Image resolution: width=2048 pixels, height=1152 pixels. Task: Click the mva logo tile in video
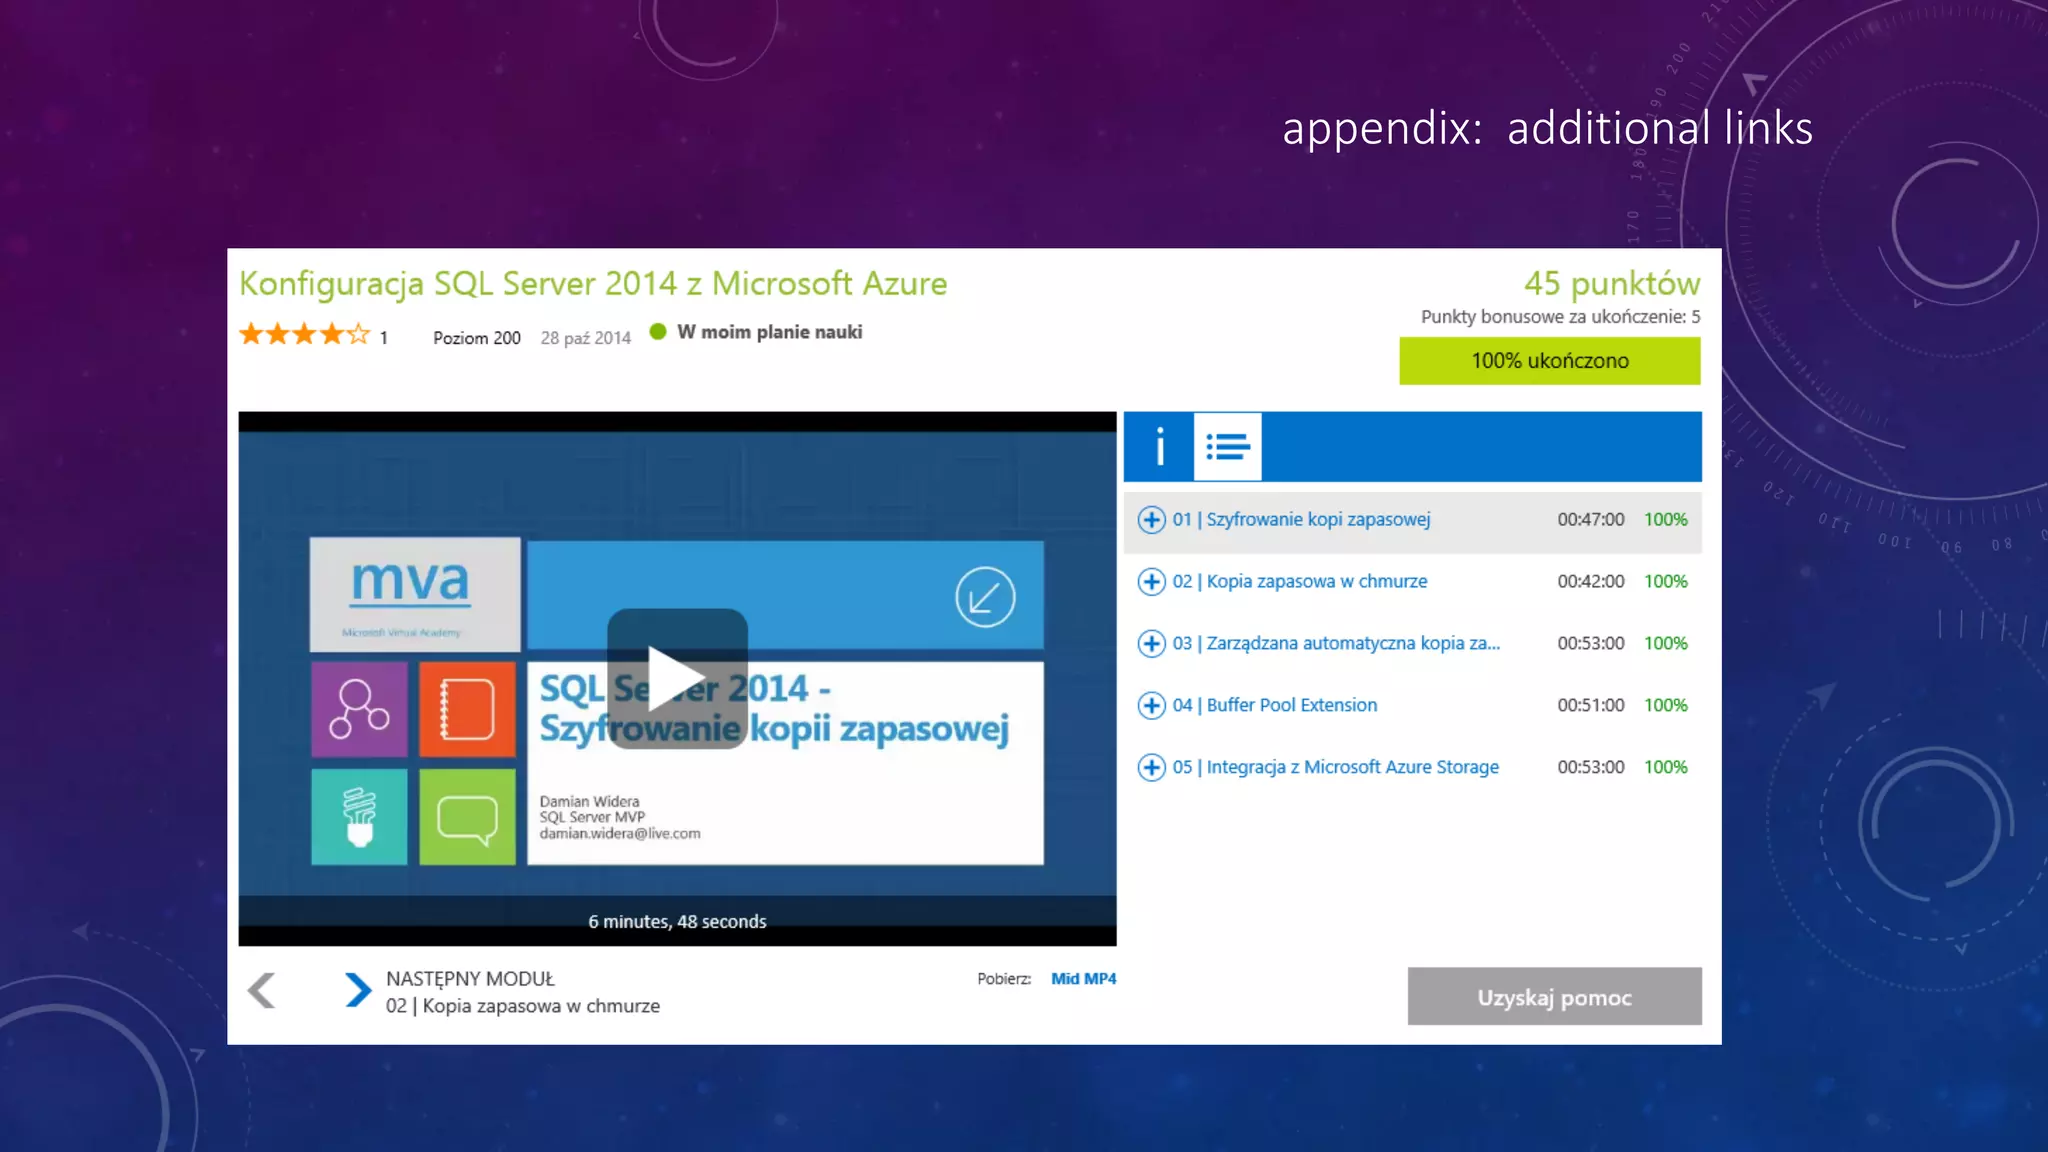pos(414,594)
